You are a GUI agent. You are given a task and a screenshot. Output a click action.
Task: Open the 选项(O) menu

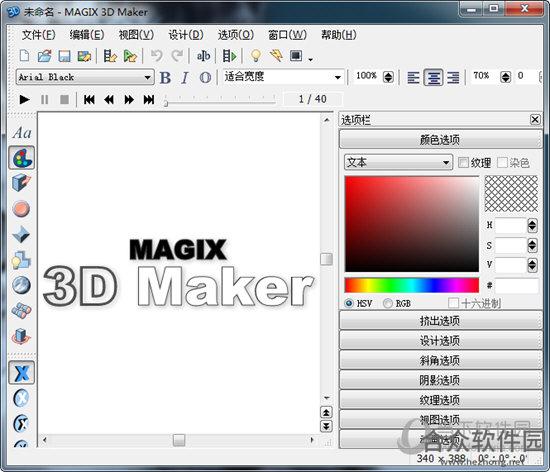[236, 35]
